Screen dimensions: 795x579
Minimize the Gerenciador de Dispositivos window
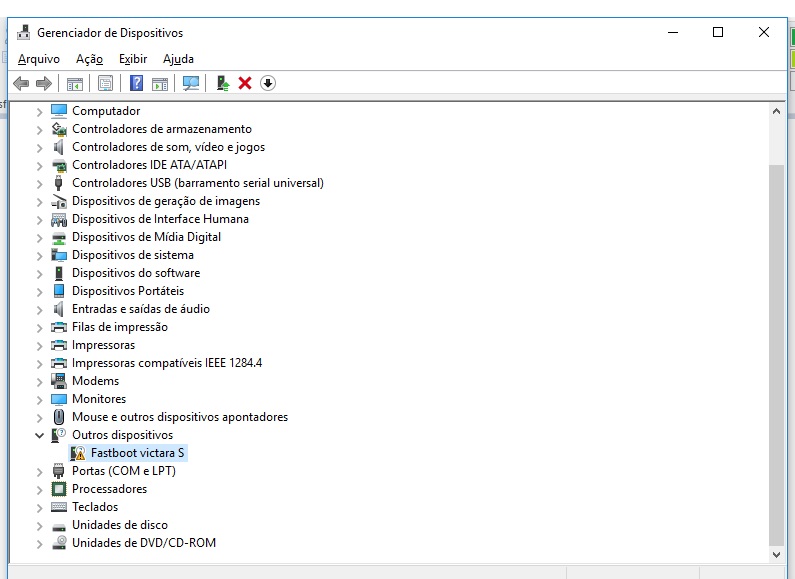pyautogui.click(x=673, y=32)
